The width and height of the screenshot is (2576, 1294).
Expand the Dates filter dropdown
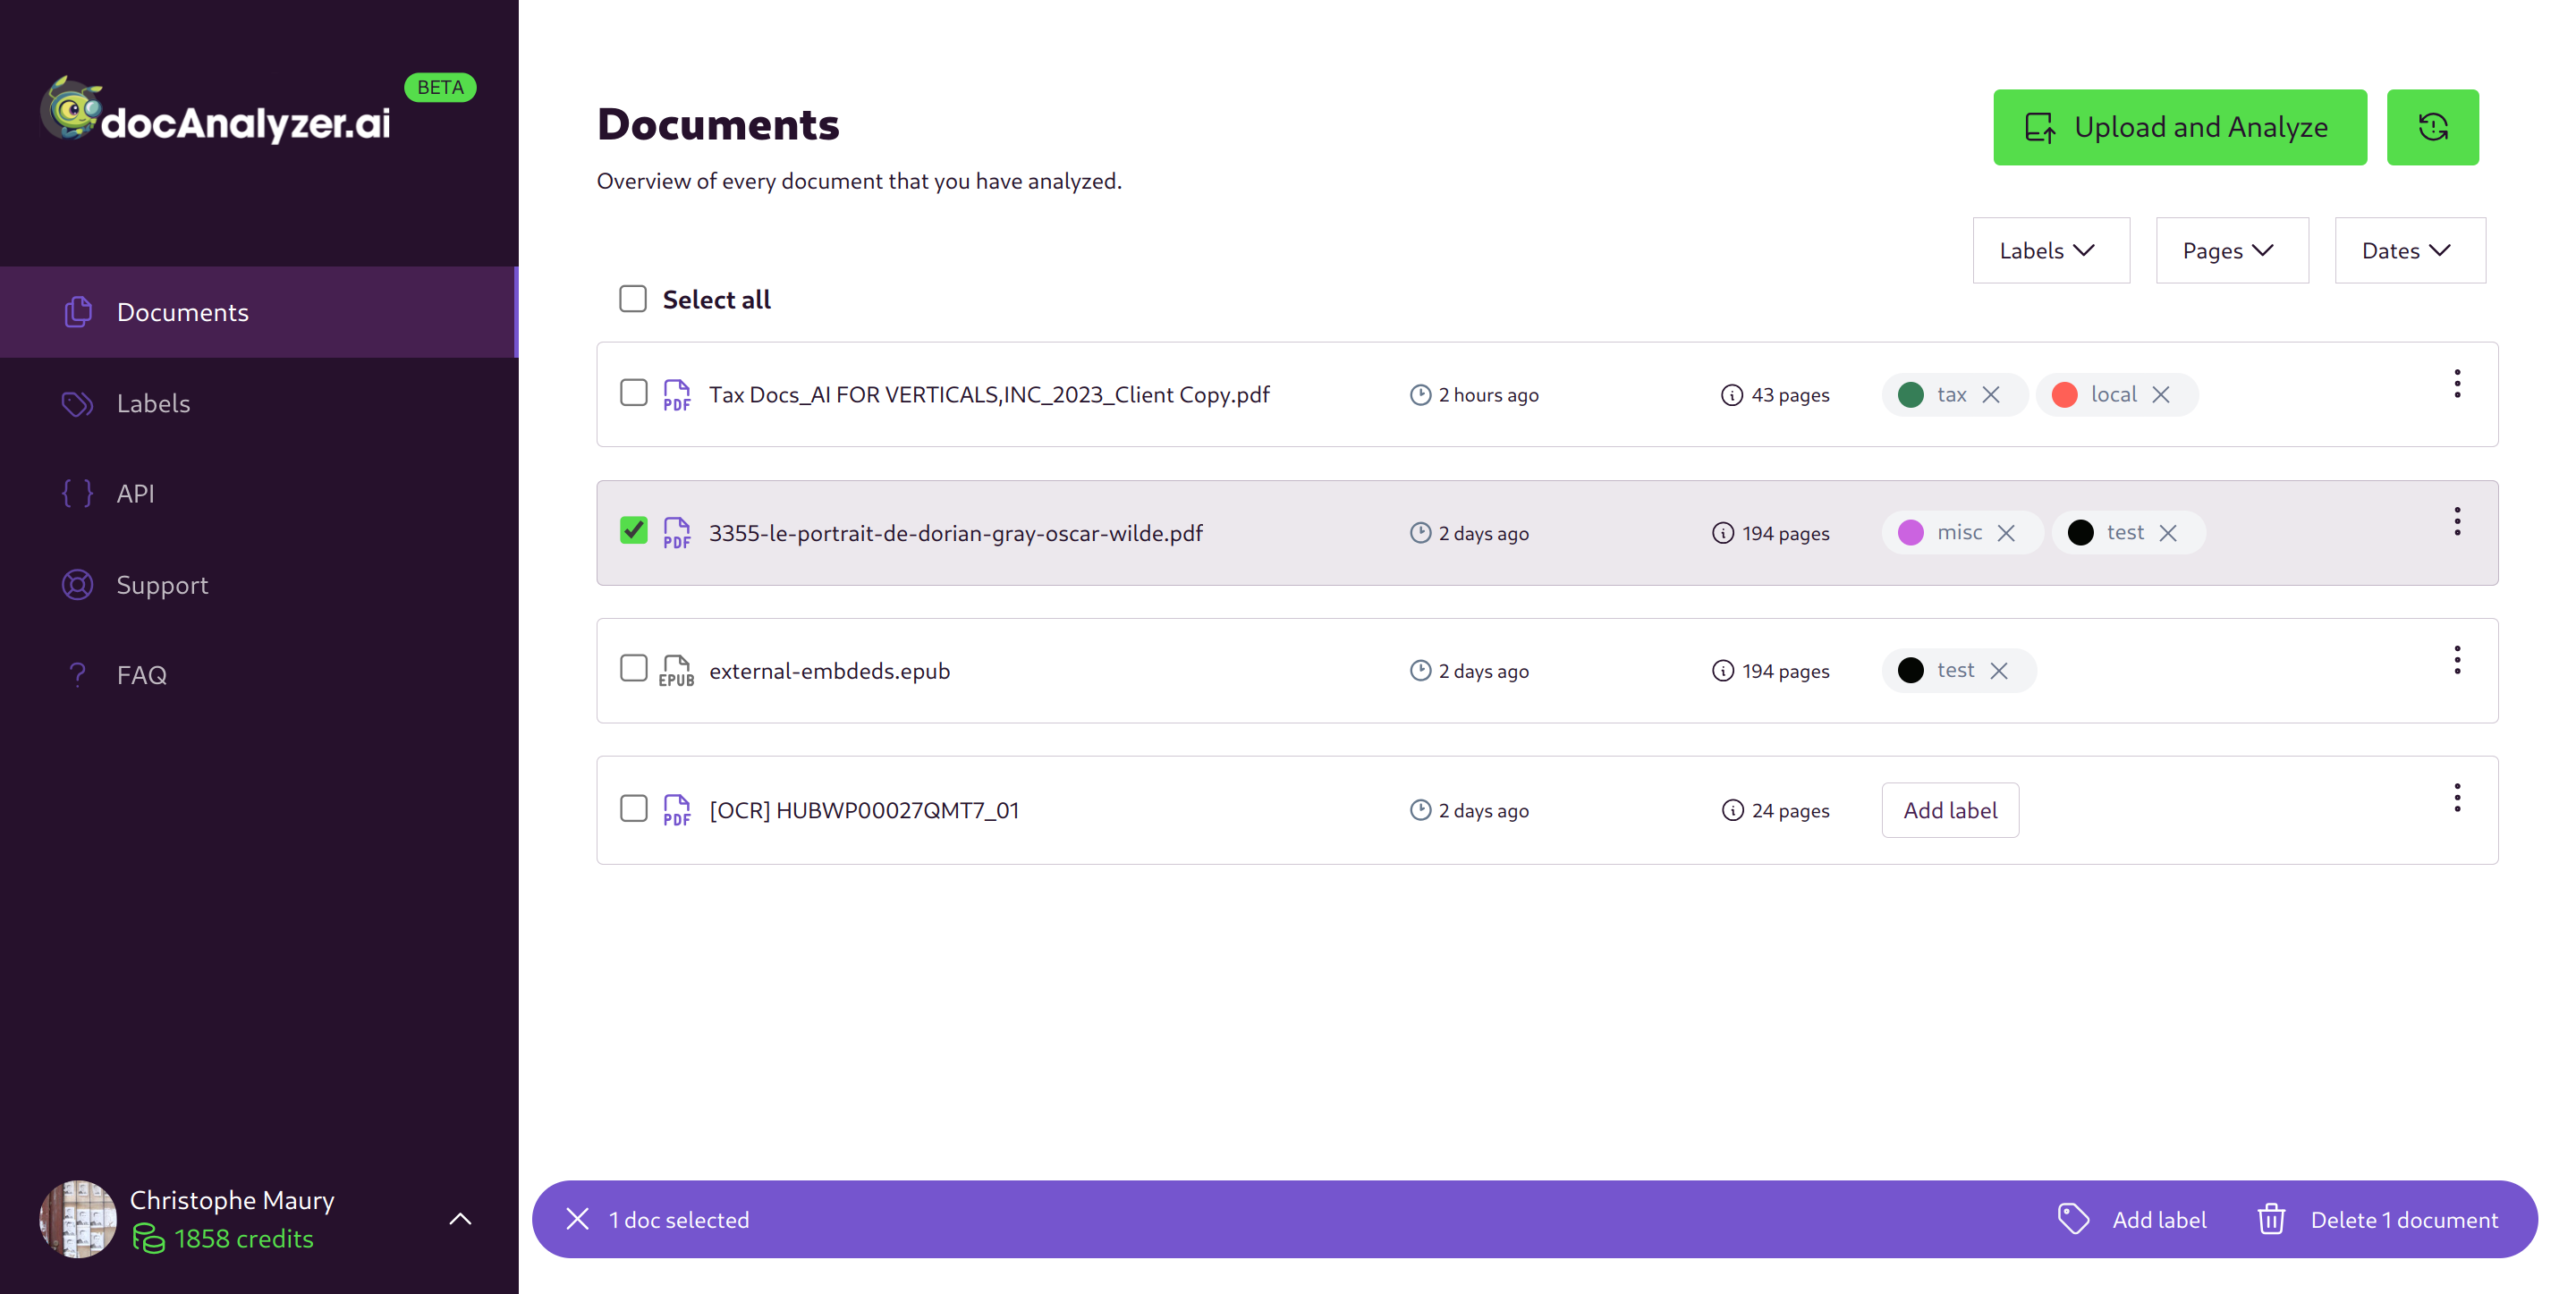click(2410, 250)
